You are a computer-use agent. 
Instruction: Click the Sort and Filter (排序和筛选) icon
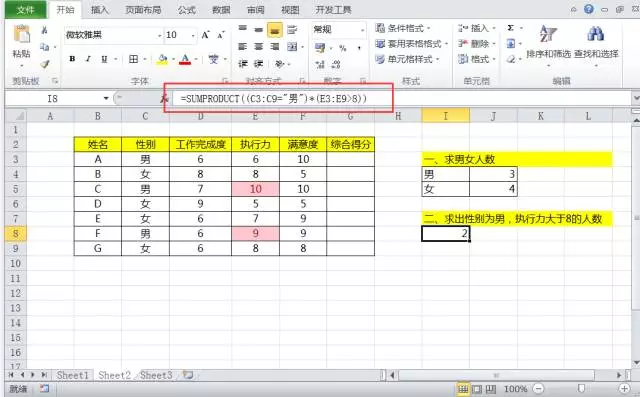point(548,33)
